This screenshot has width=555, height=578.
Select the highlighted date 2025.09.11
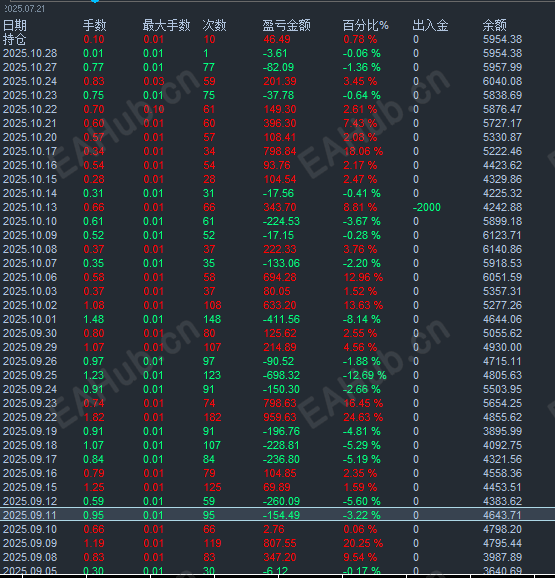click(x=30, y=516)
